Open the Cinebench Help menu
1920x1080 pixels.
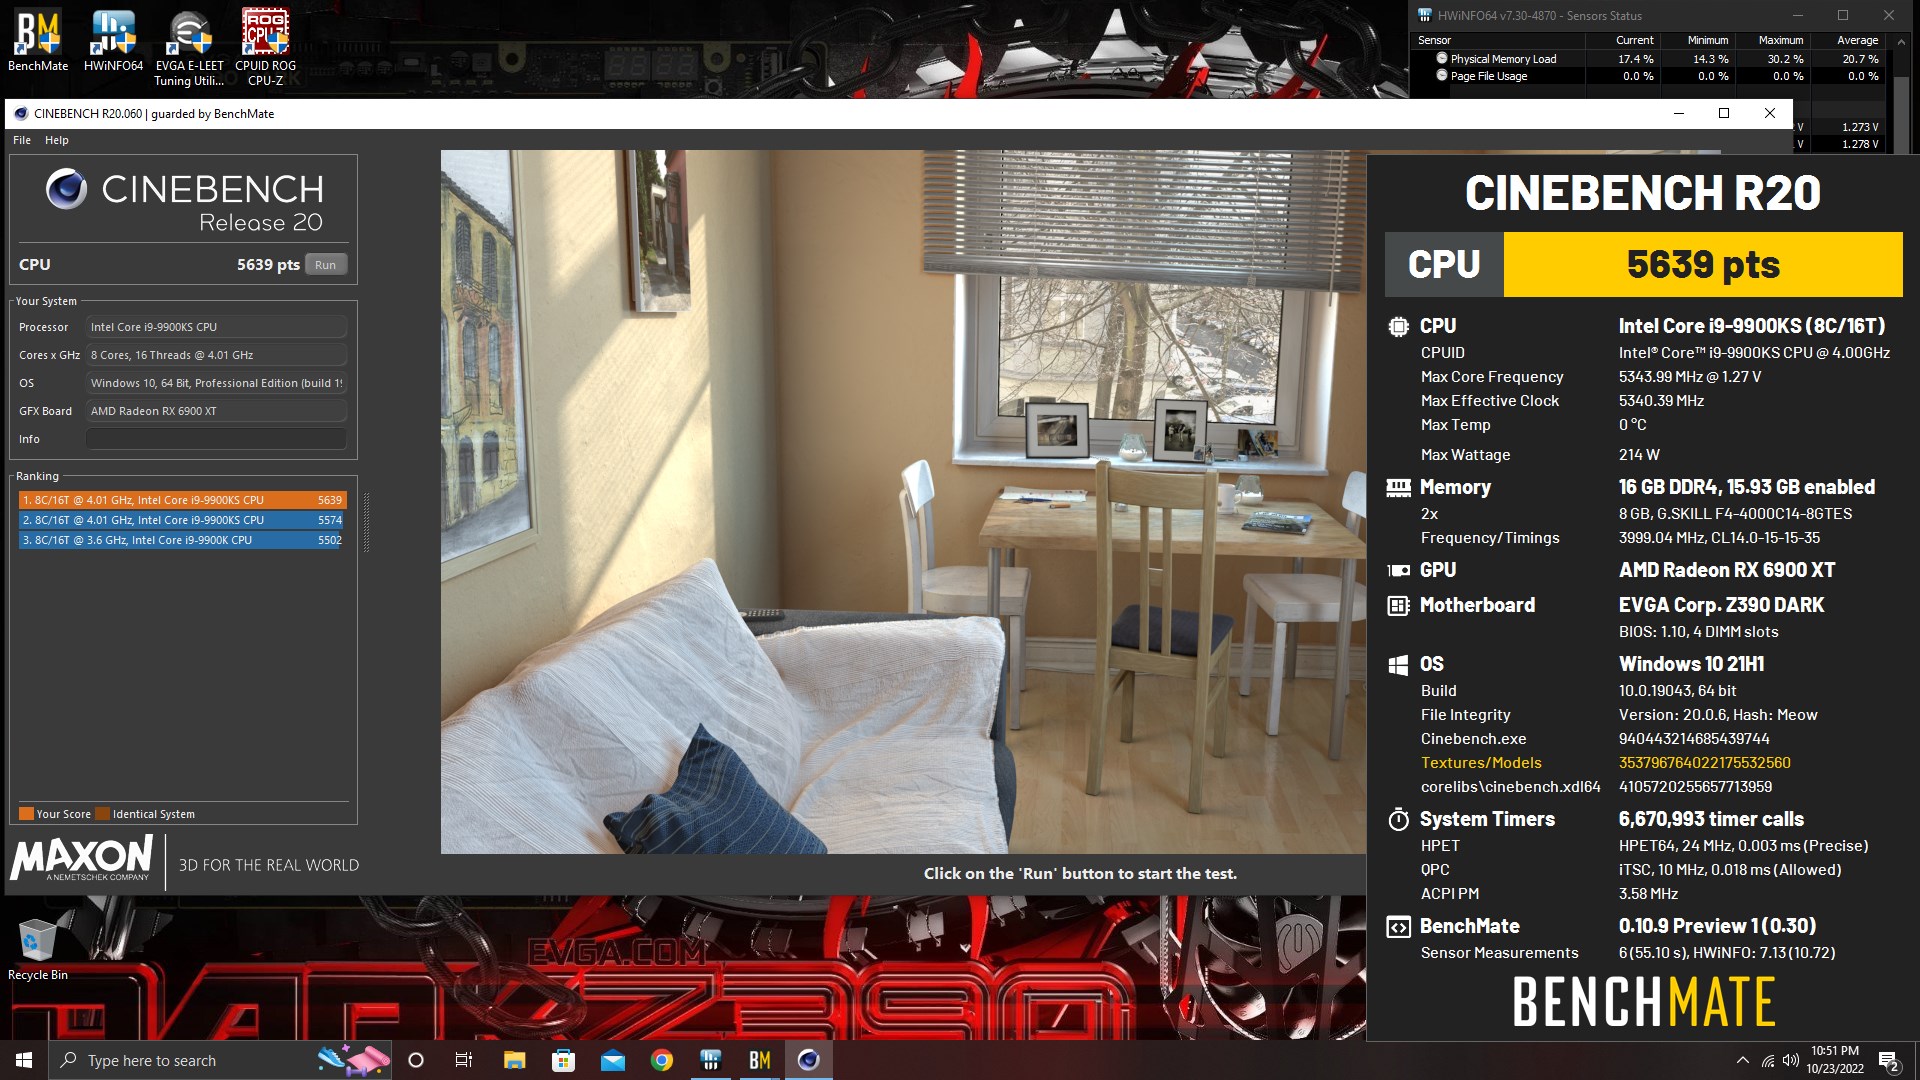tap(57, 140)
